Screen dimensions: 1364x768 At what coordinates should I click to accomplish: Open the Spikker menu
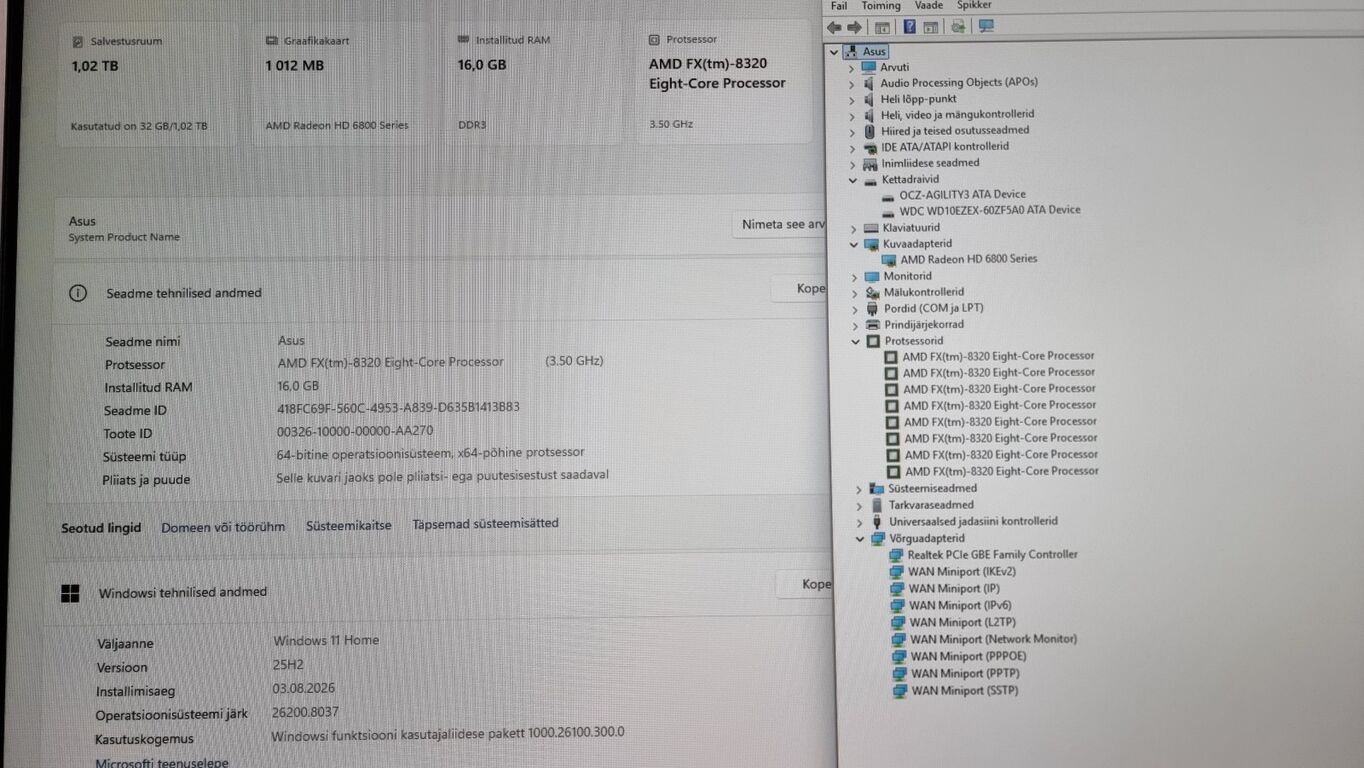click(x=974, y=5)
